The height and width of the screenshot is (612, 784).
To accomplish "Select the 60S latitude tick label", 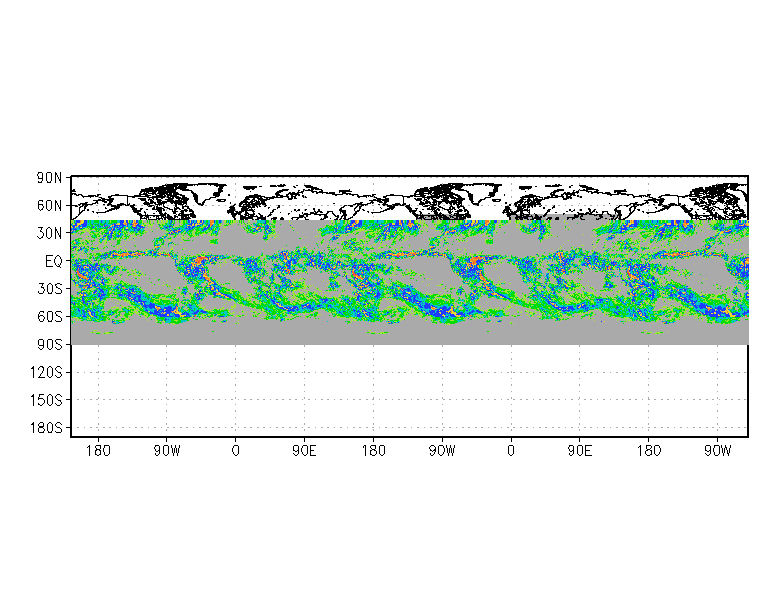I will (x=50, y=317).
